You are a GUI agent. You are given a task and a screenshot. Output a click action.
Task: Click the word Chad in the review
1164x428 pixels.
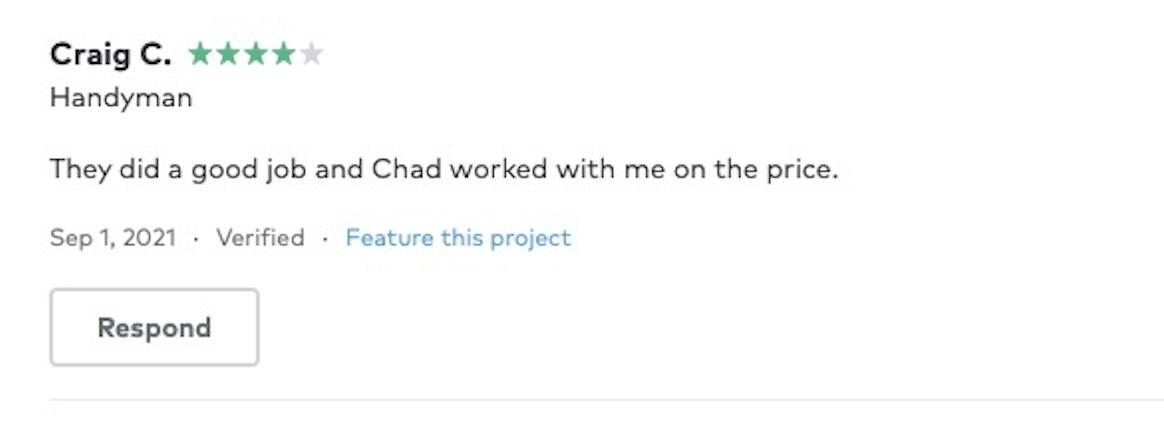406,169
